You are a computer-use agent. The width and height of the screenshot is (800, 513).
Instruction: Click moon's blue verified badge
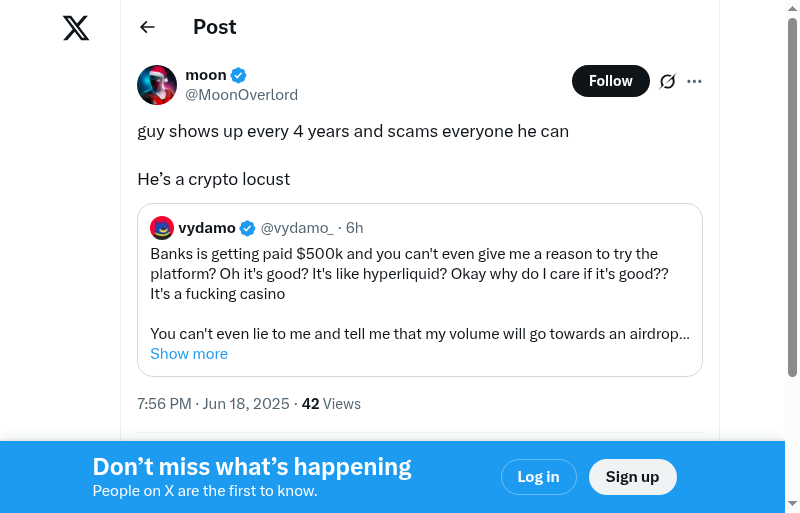tap(239, 75)
